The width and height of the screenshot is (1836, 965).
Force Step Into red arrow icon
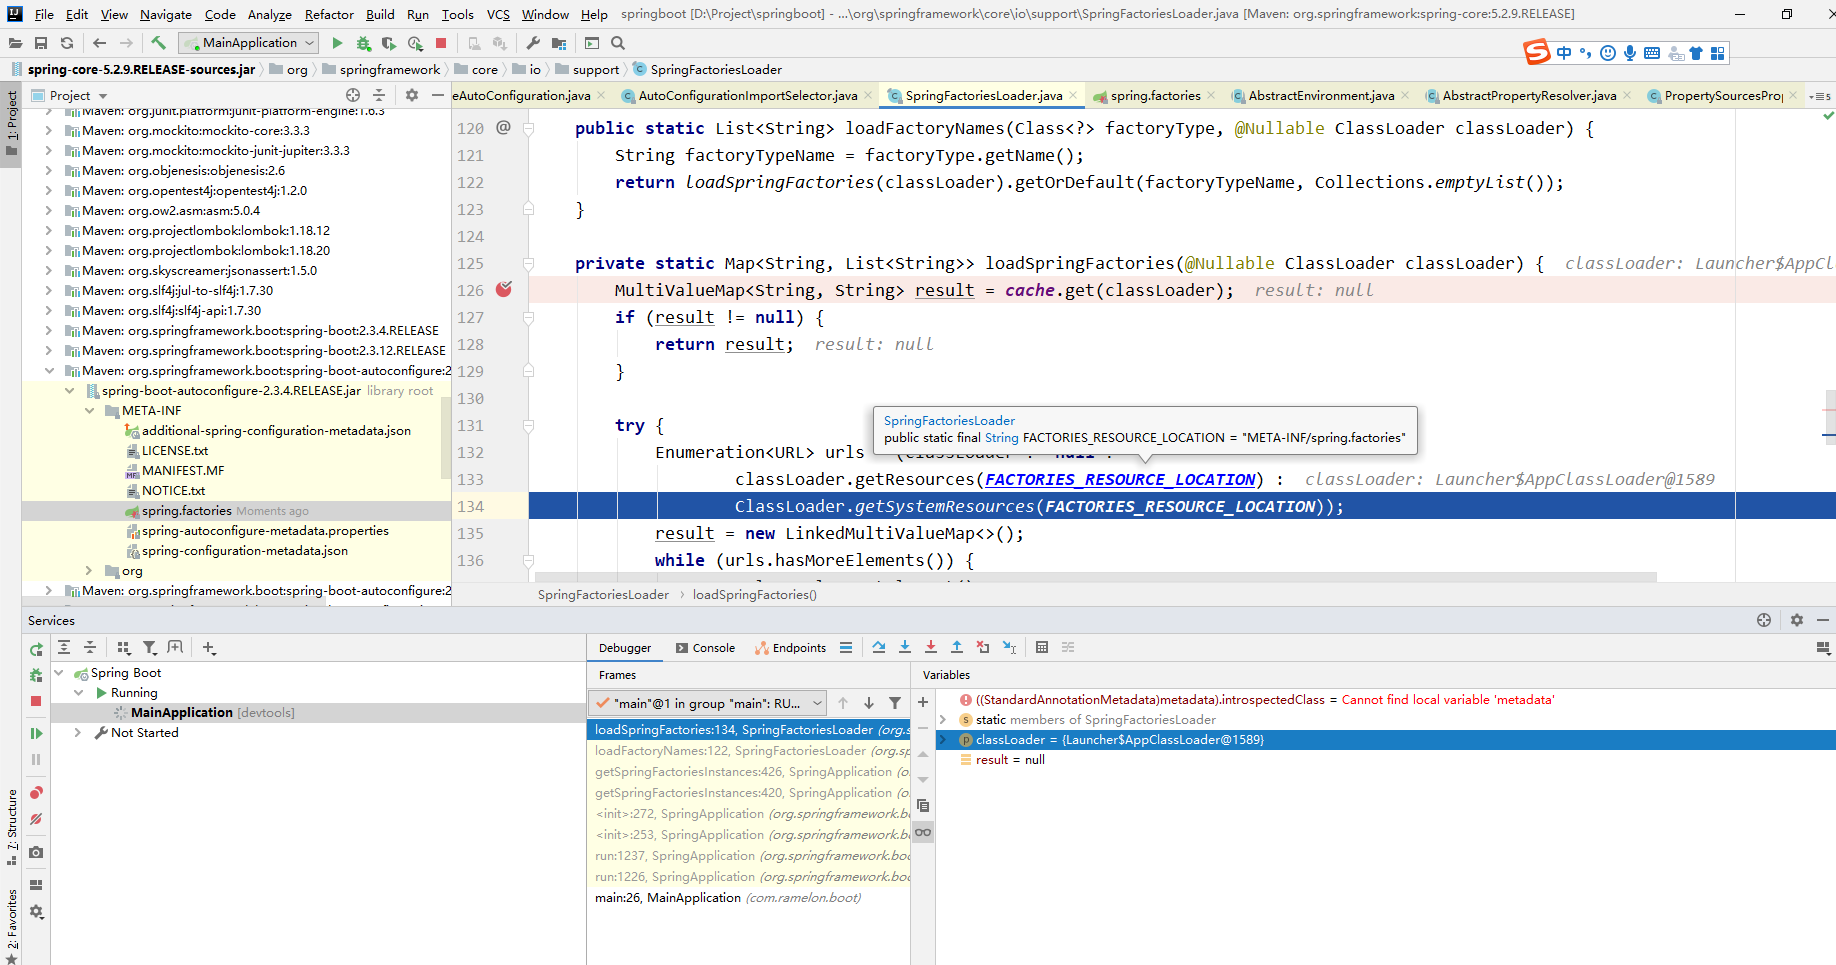coord(931,647)
